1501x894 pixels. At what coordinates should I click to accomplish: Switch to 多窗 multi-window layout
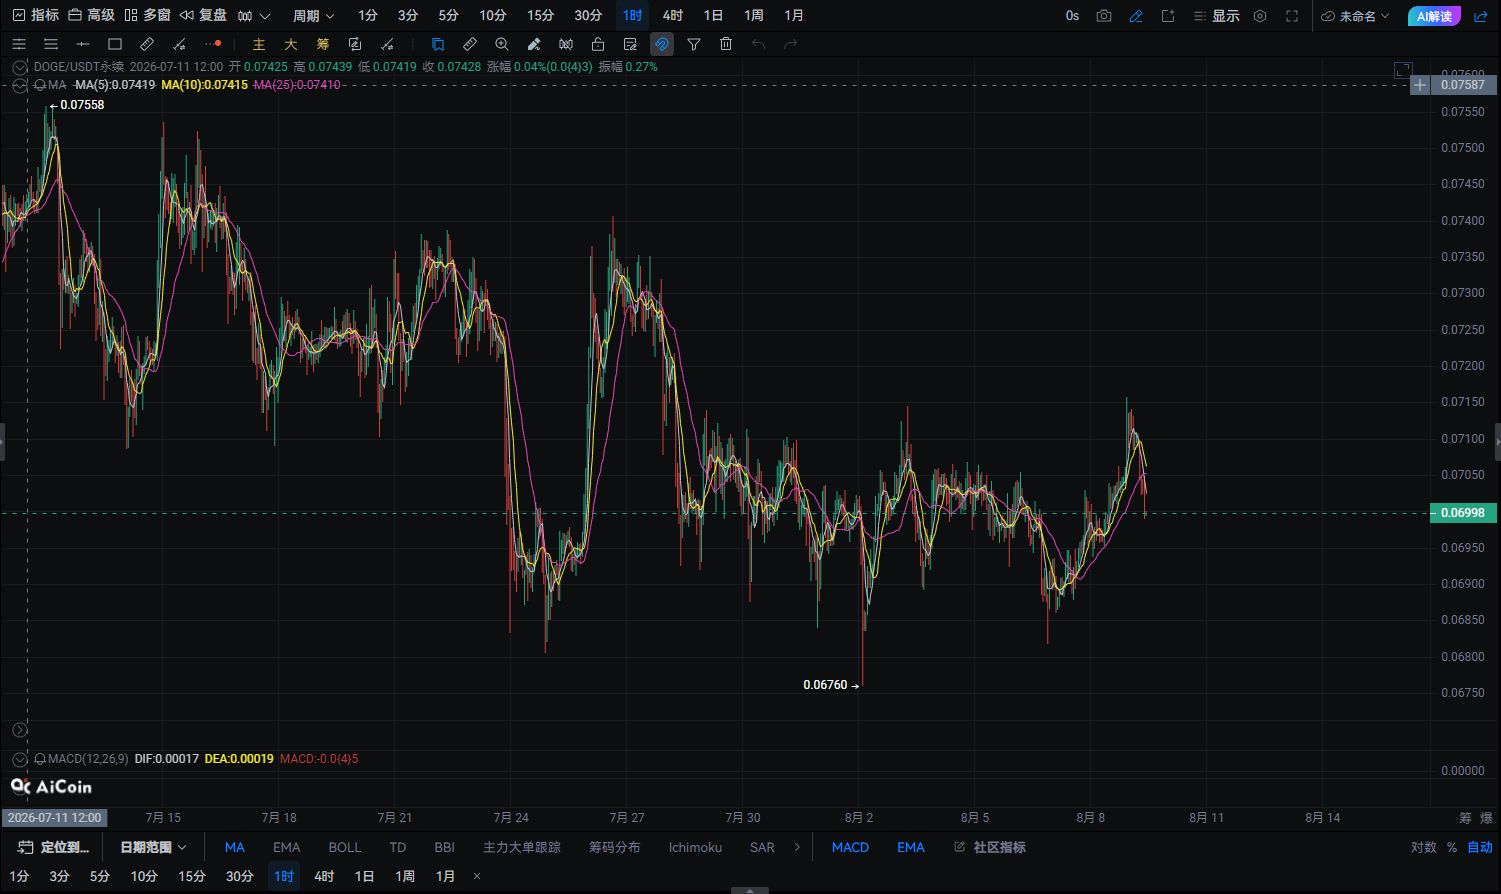tap(147, 15)
